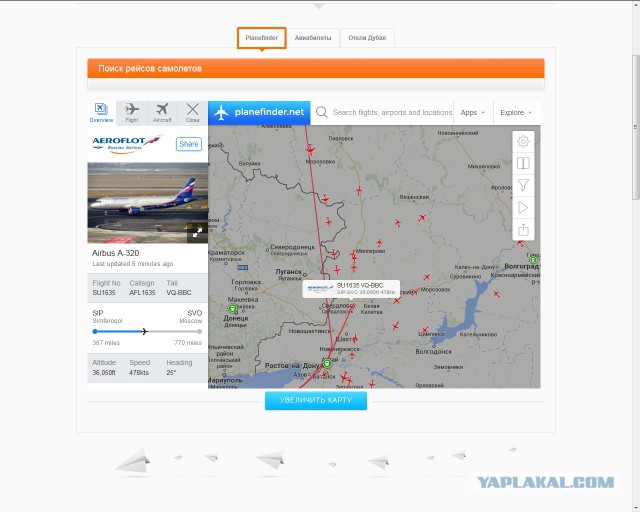Focus the Search flights, airports and locations field
This screenshot has width=640, height=512.
point(392,112)
